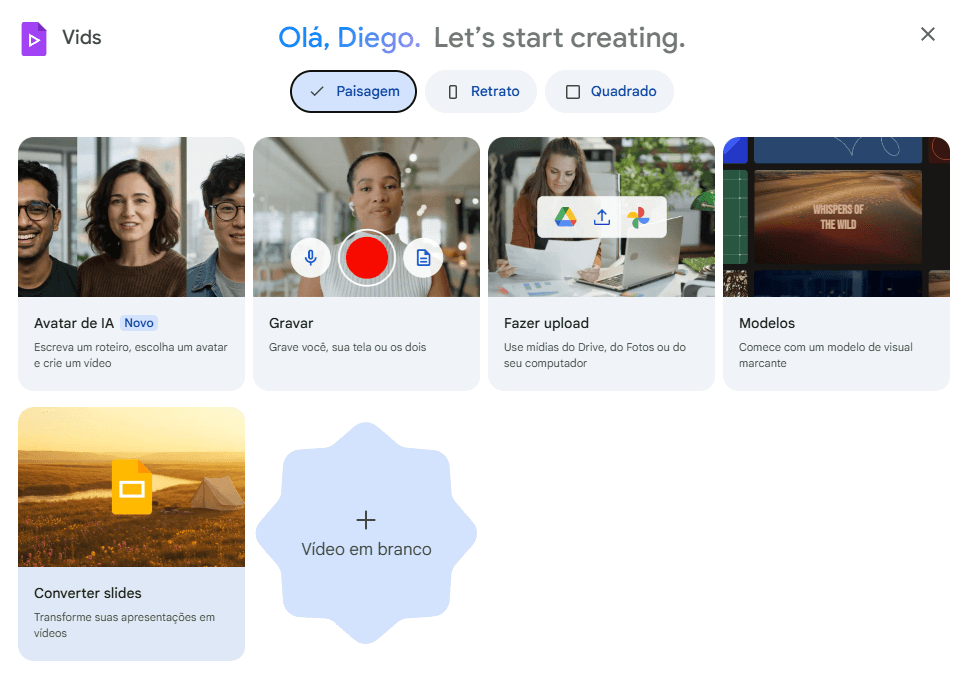Click the red record button
The width and height of the screenshot is (974, 676).
click(366, 257)
